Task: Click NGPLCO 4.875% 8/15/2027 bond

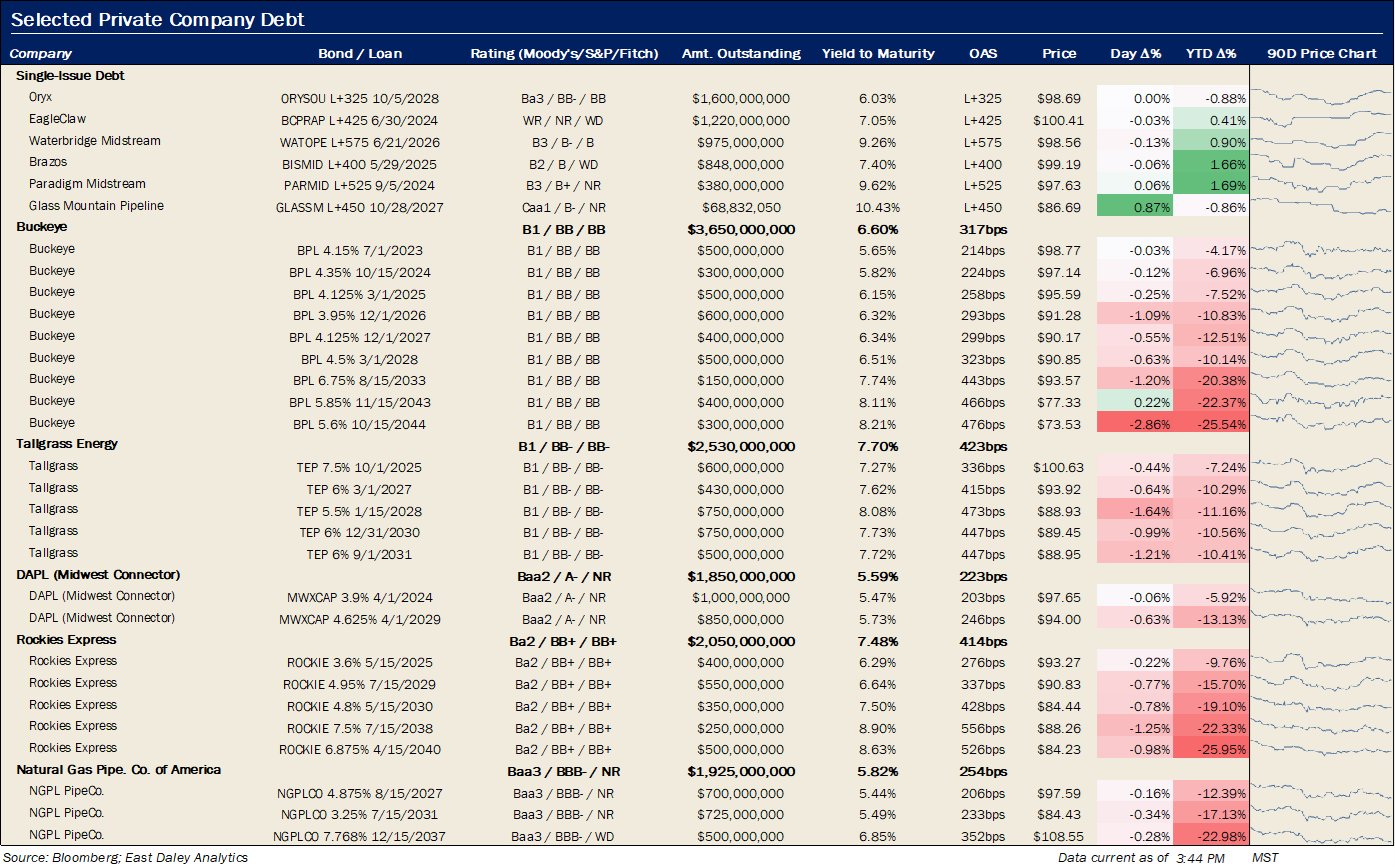Action: tap(360, 793)
